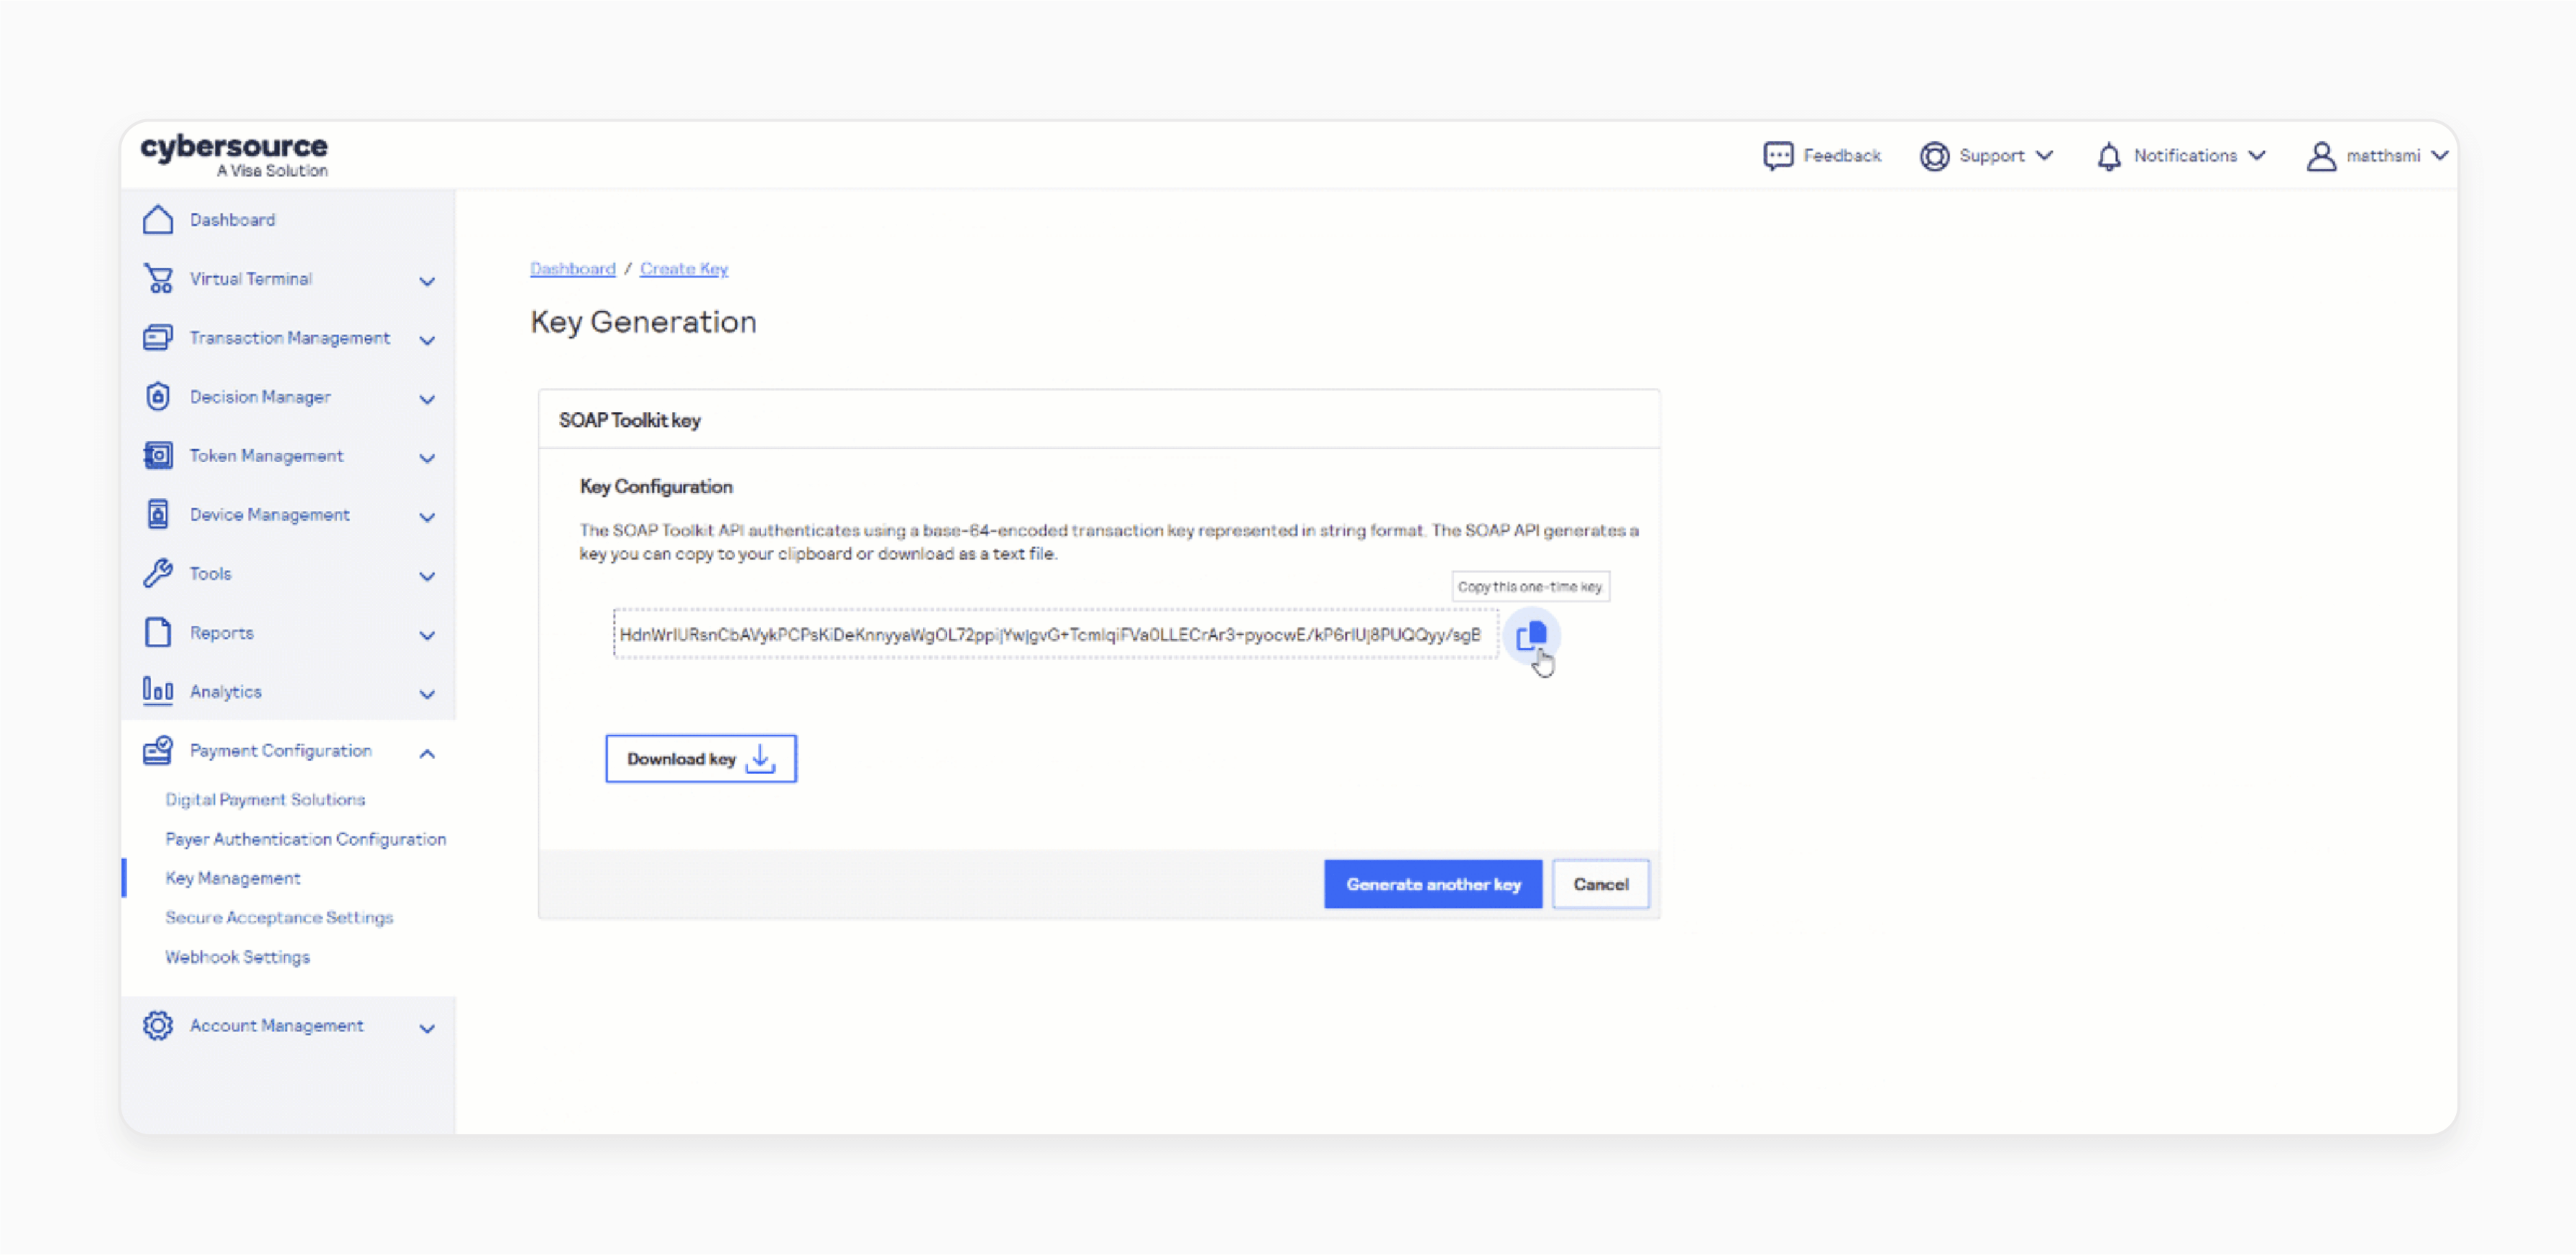Click the 'SOAP Toolkit key' panel header
The width and height of the screenshot is (2576, 1255).
[x=1099, y=419]
